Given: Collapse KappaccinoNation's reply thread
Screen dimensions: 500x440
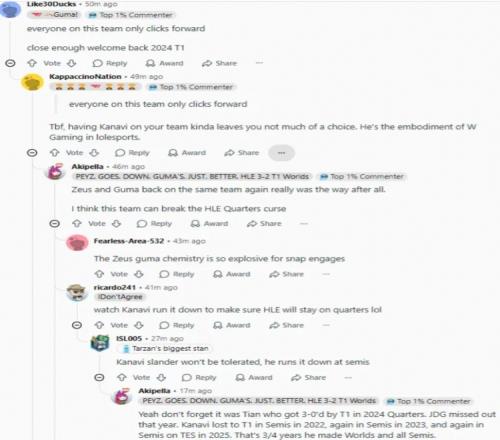Looking at the screenshot, I should pos(32,153).
